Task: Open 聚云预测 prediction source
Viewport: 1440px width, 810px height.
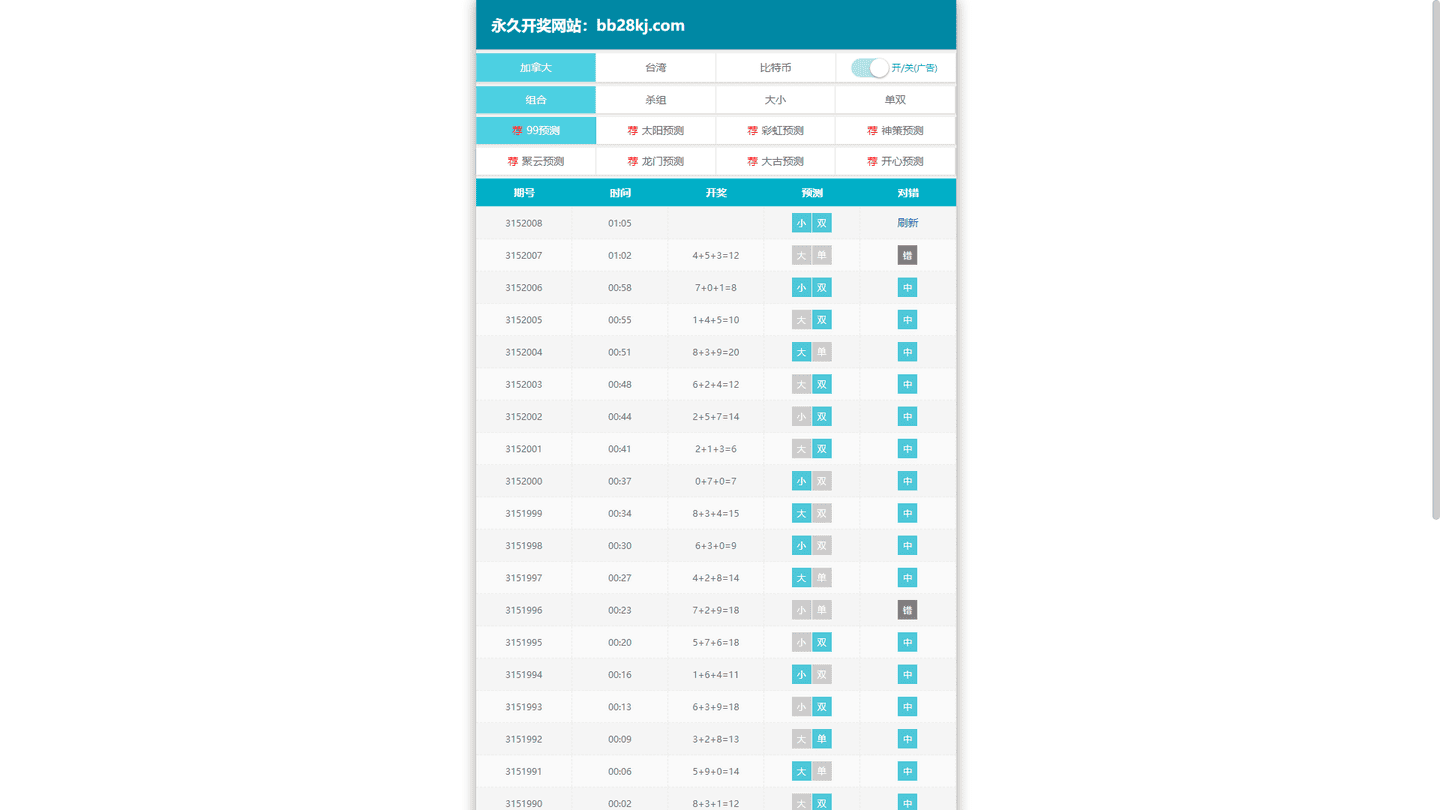Action: pos(536,161)
